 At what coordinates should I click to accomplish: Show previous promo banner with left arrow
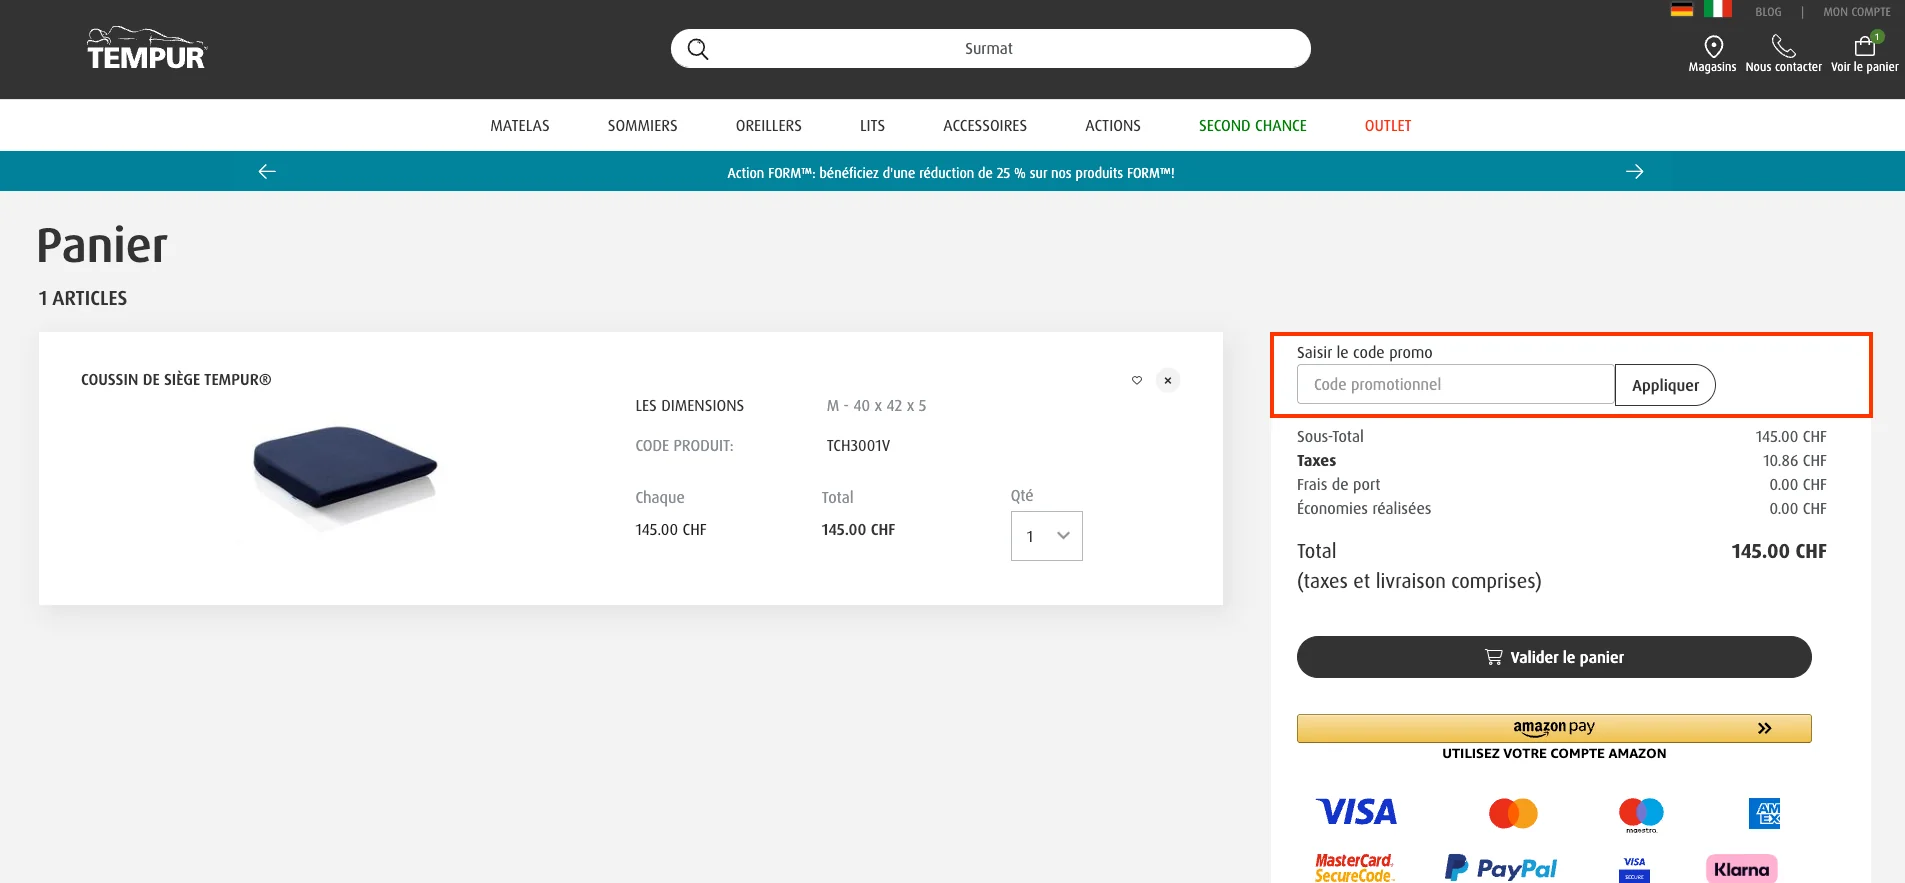click(x=267, y=171)
